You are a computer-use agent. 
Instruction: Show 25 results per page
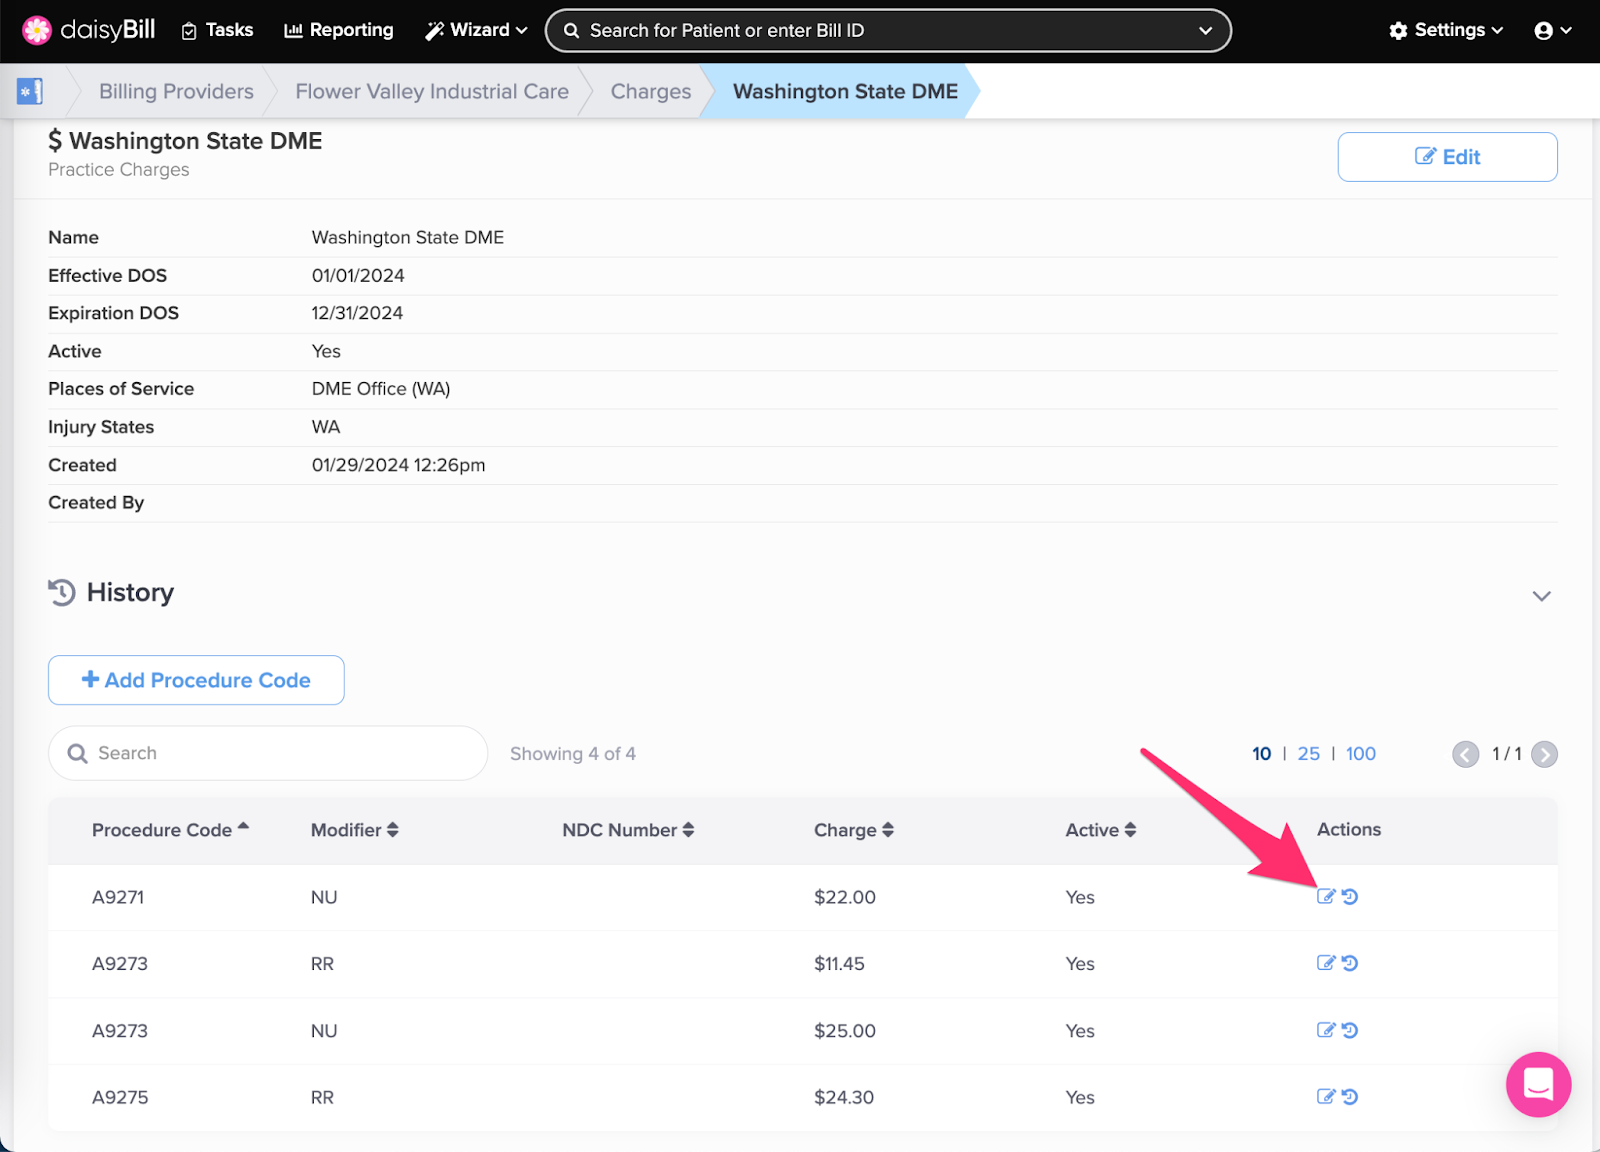1308,754
